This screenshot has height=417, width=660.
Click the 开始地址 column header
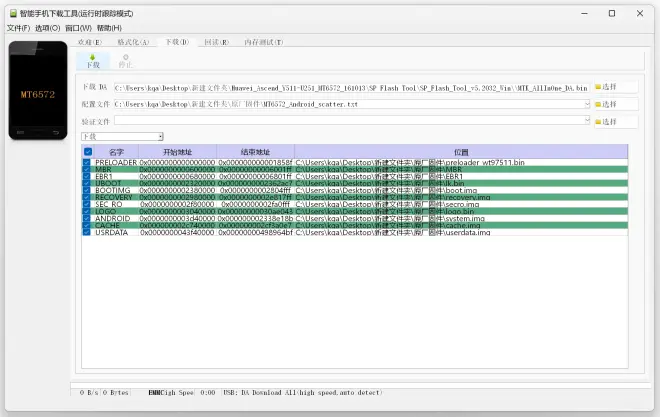click(x=177, y=152)
